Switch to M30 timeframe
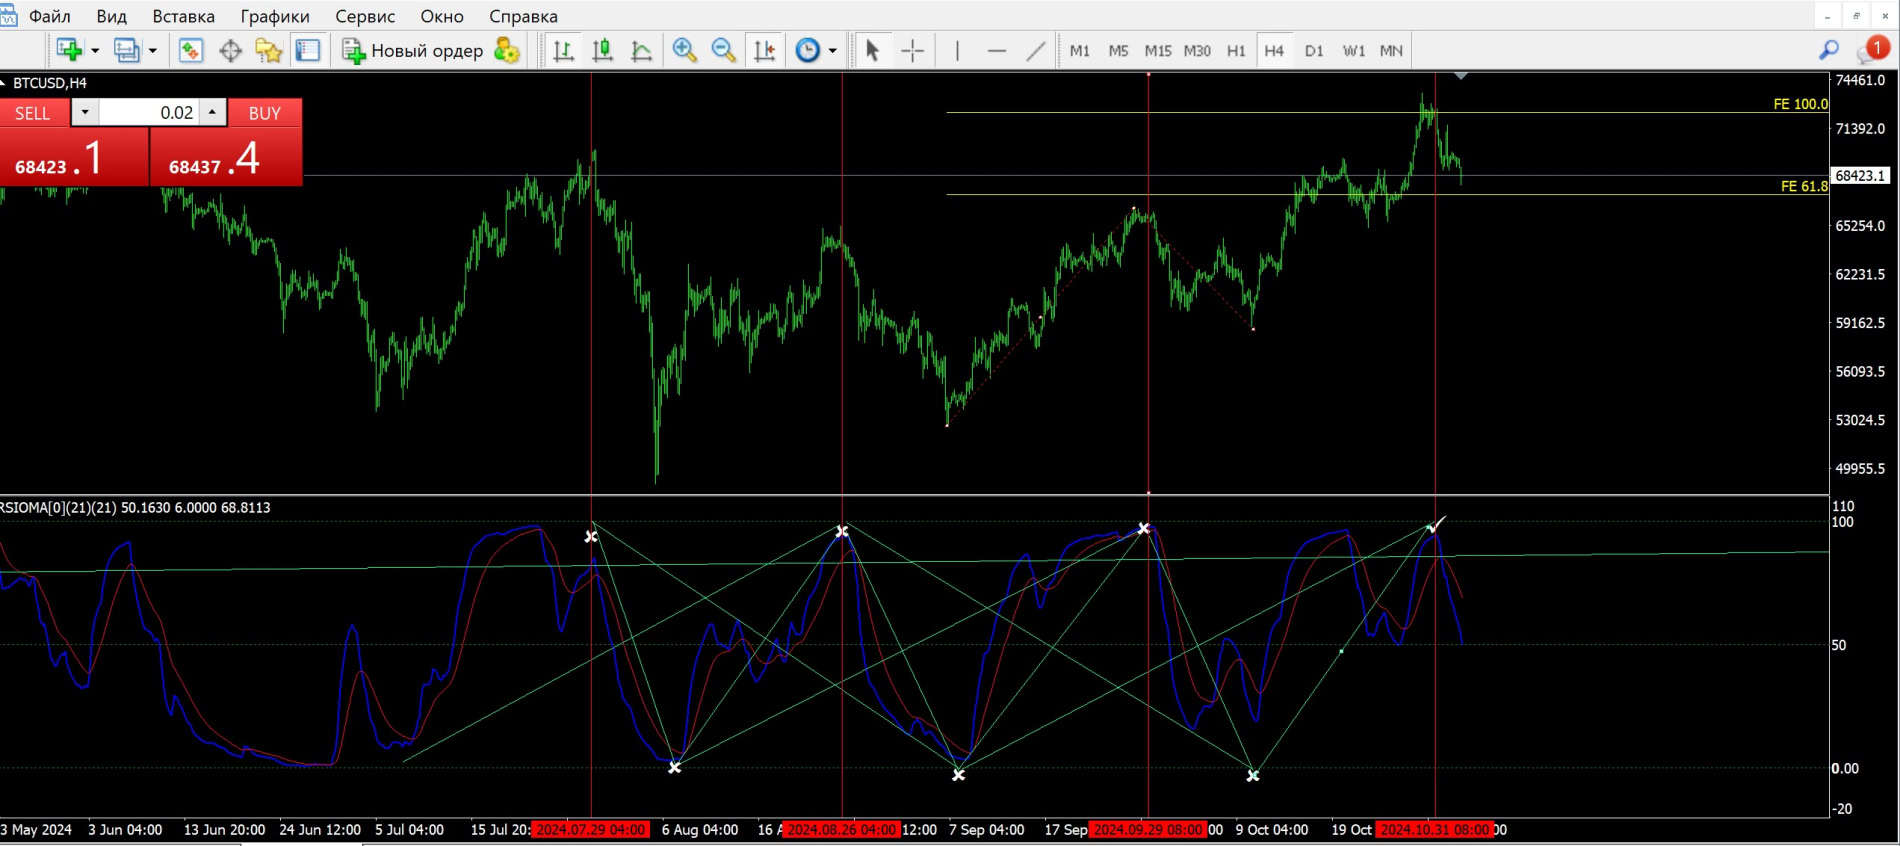This screenshot has width=1900, height=846. tap(1197, 50)
